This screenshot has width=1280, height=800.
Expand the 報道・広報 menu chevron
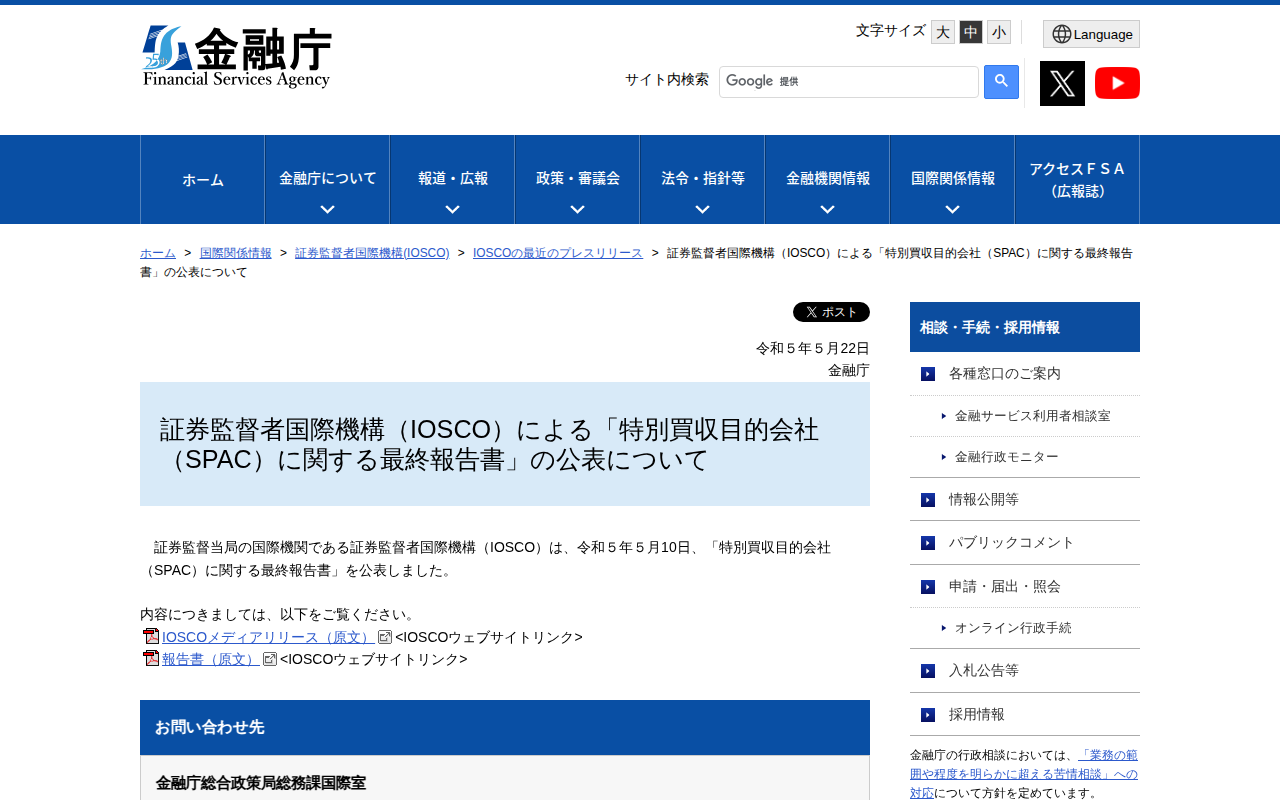click(452, 210)
